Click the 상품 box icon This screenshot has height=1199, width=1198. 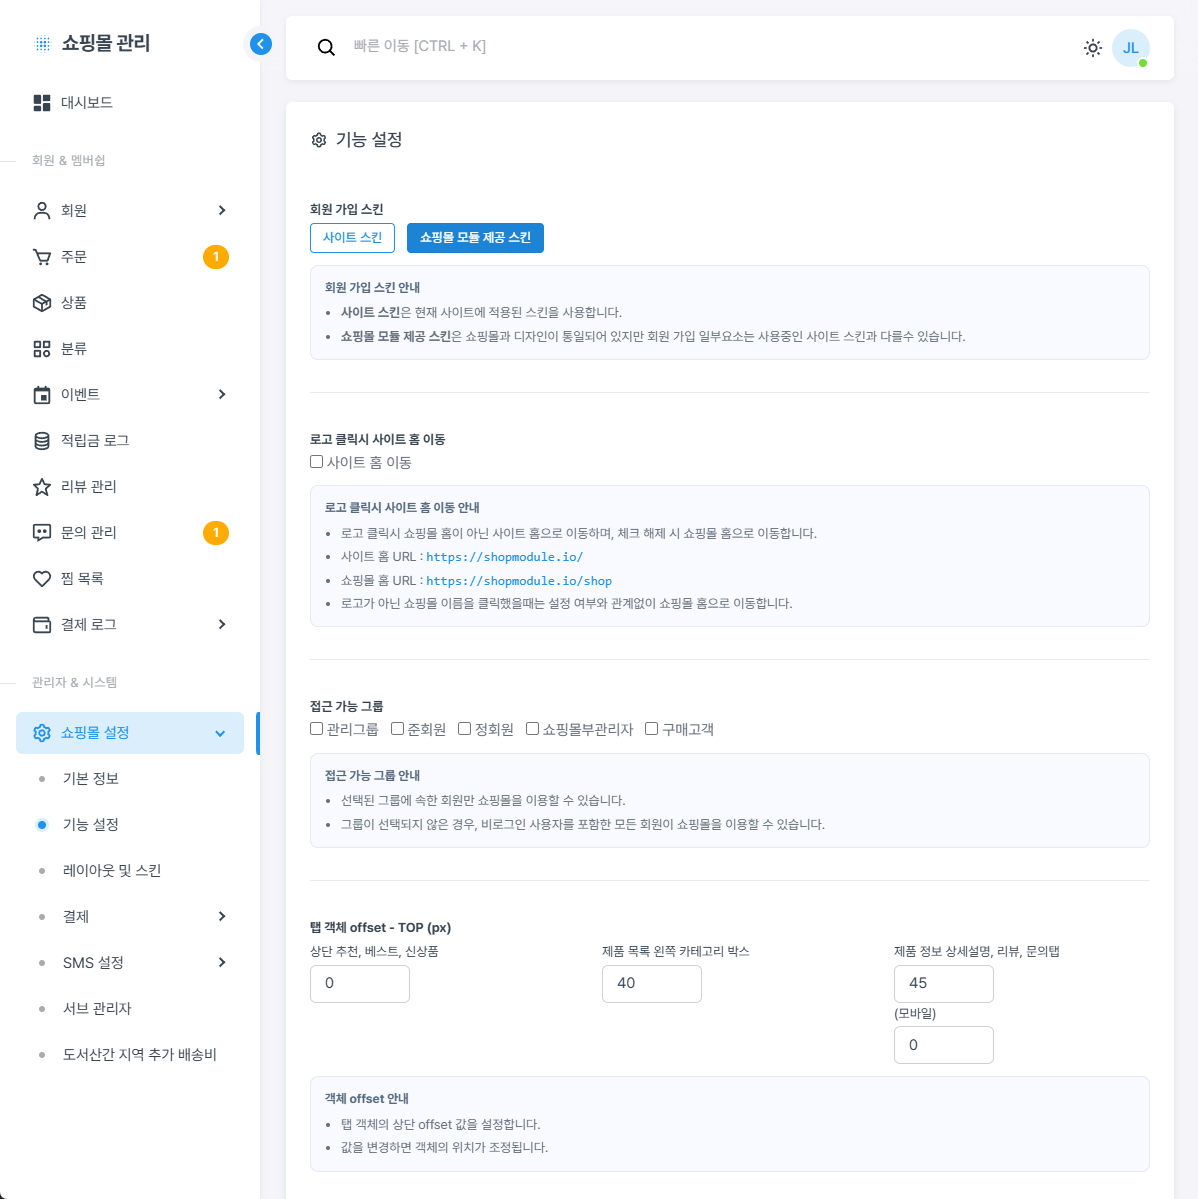42,303
